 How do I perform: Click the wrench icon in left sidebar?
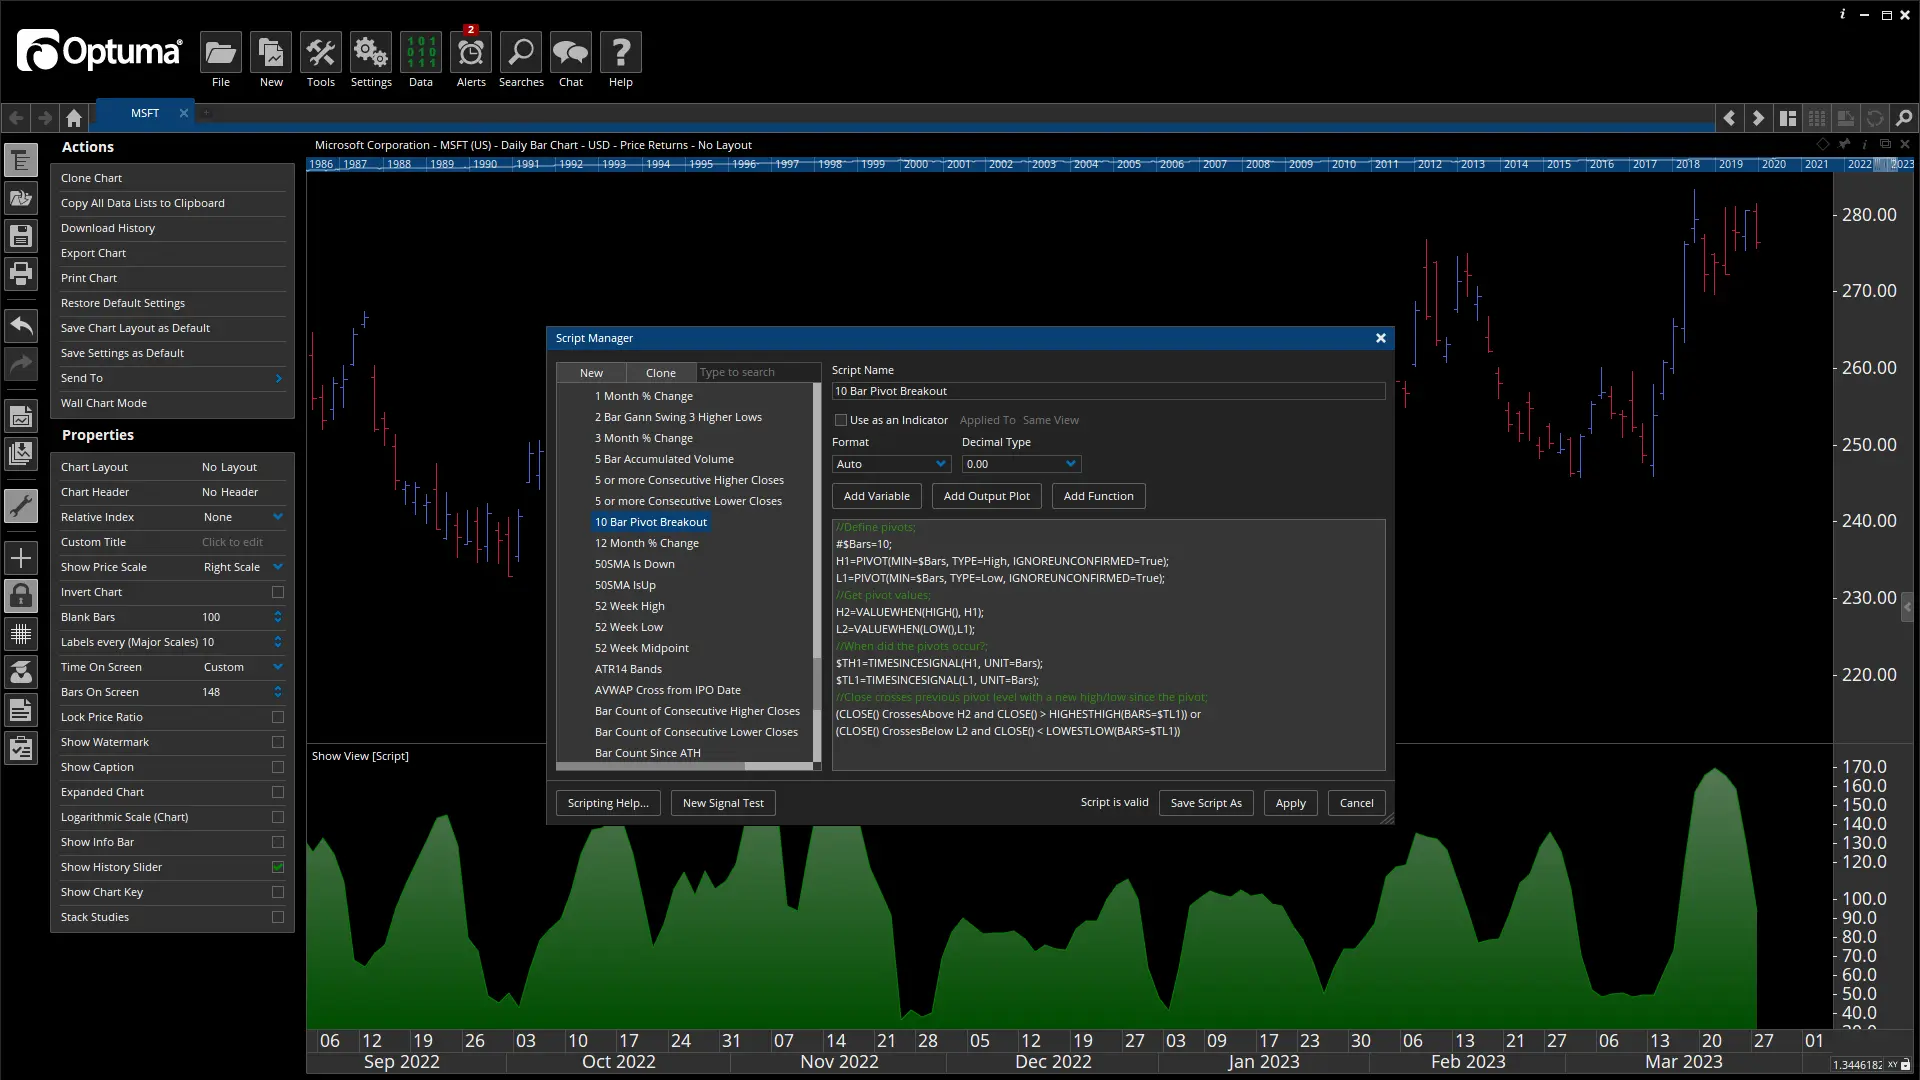[21, 506]
